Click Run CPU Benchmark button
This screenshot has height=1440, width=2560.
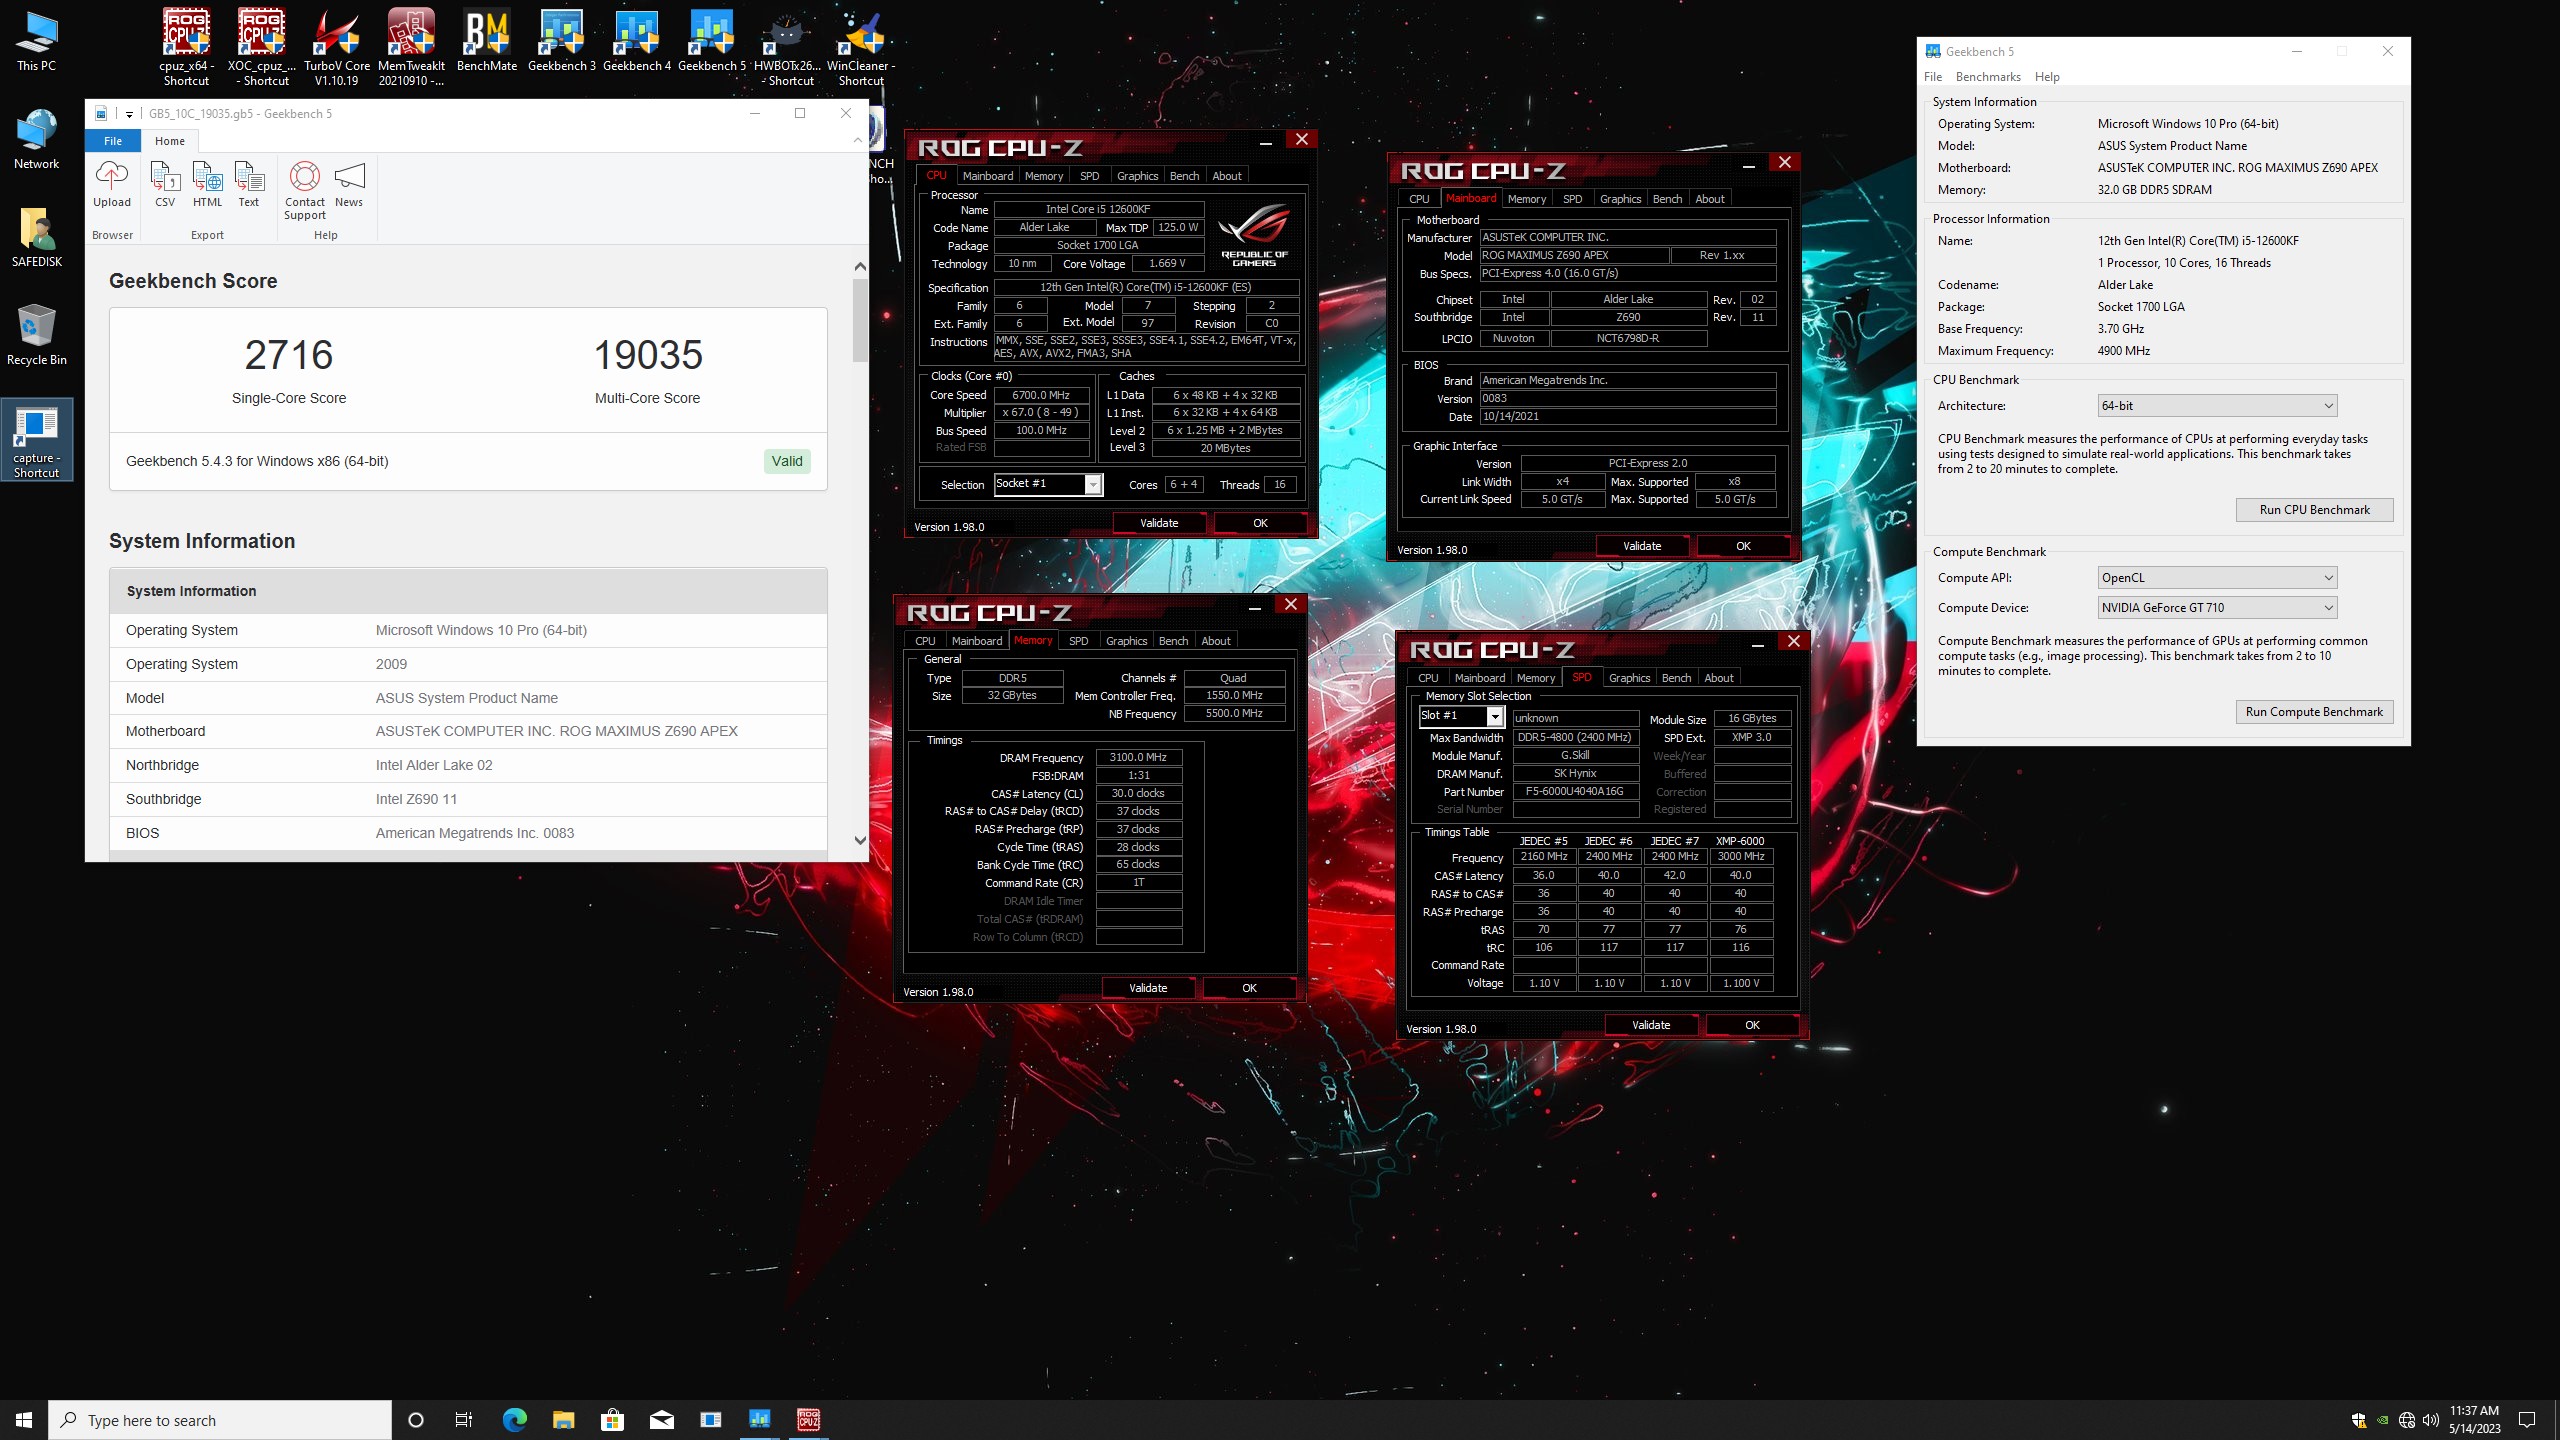click(2314, 510)
